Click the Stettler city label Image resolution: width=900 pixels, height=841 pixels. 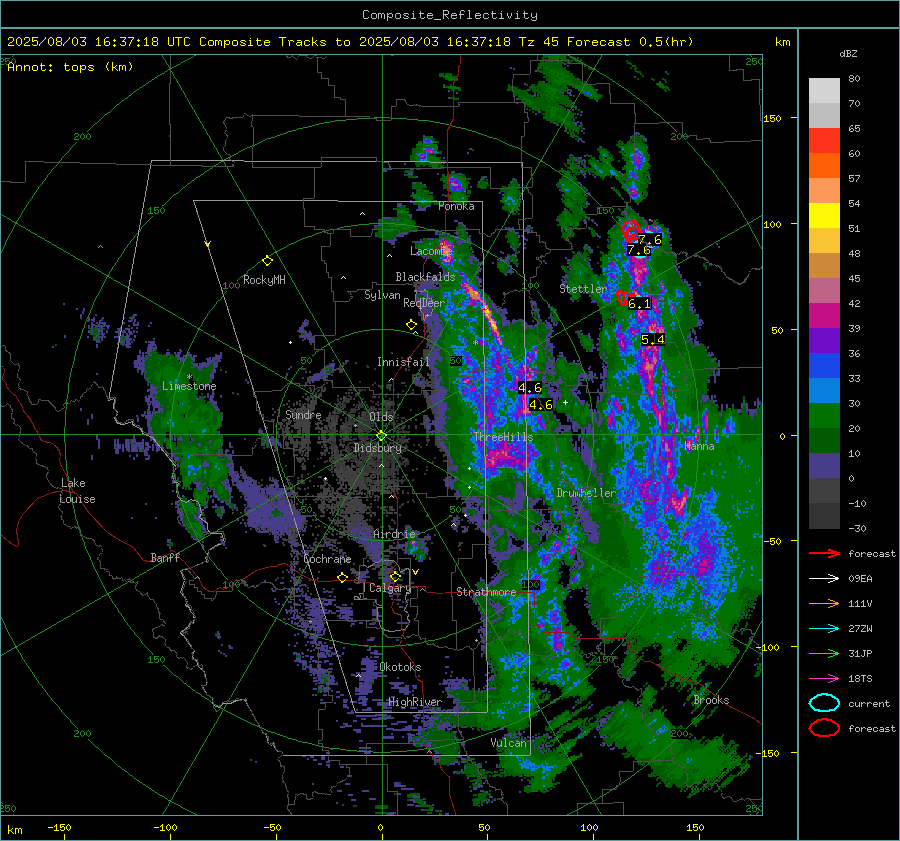tap(583, 289)
